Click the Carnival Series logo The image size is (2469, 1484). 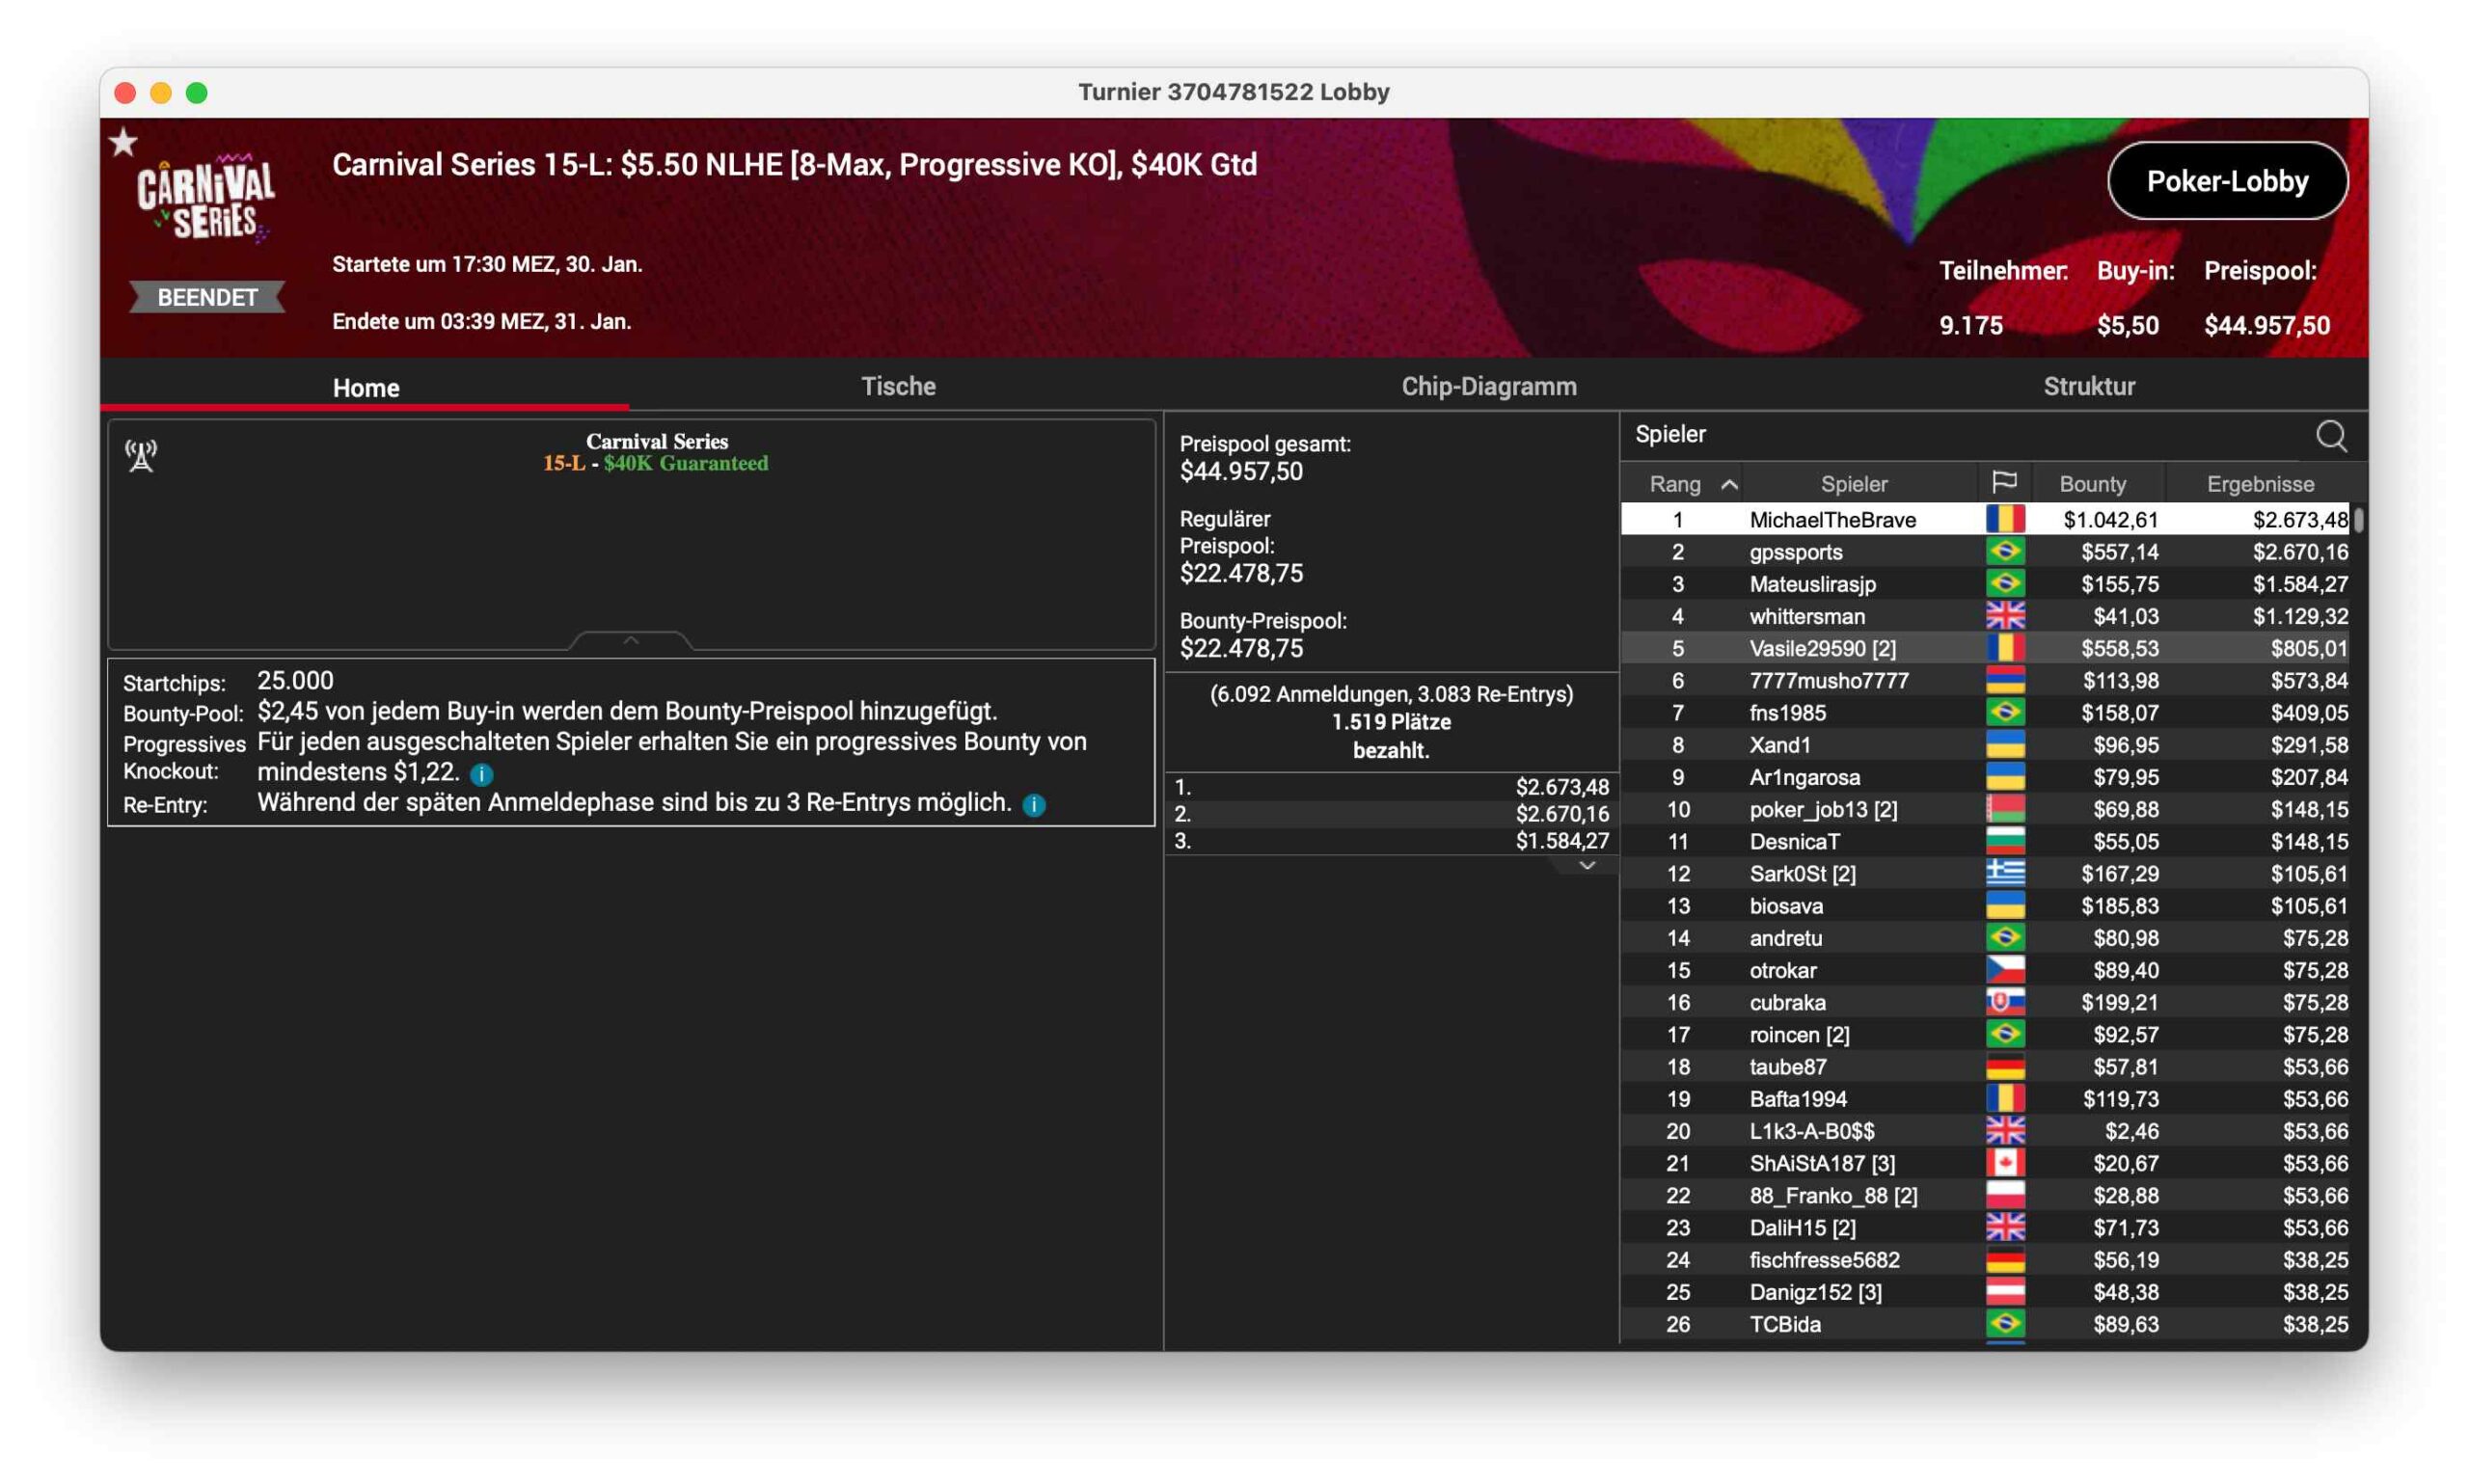tap(206, 197)
